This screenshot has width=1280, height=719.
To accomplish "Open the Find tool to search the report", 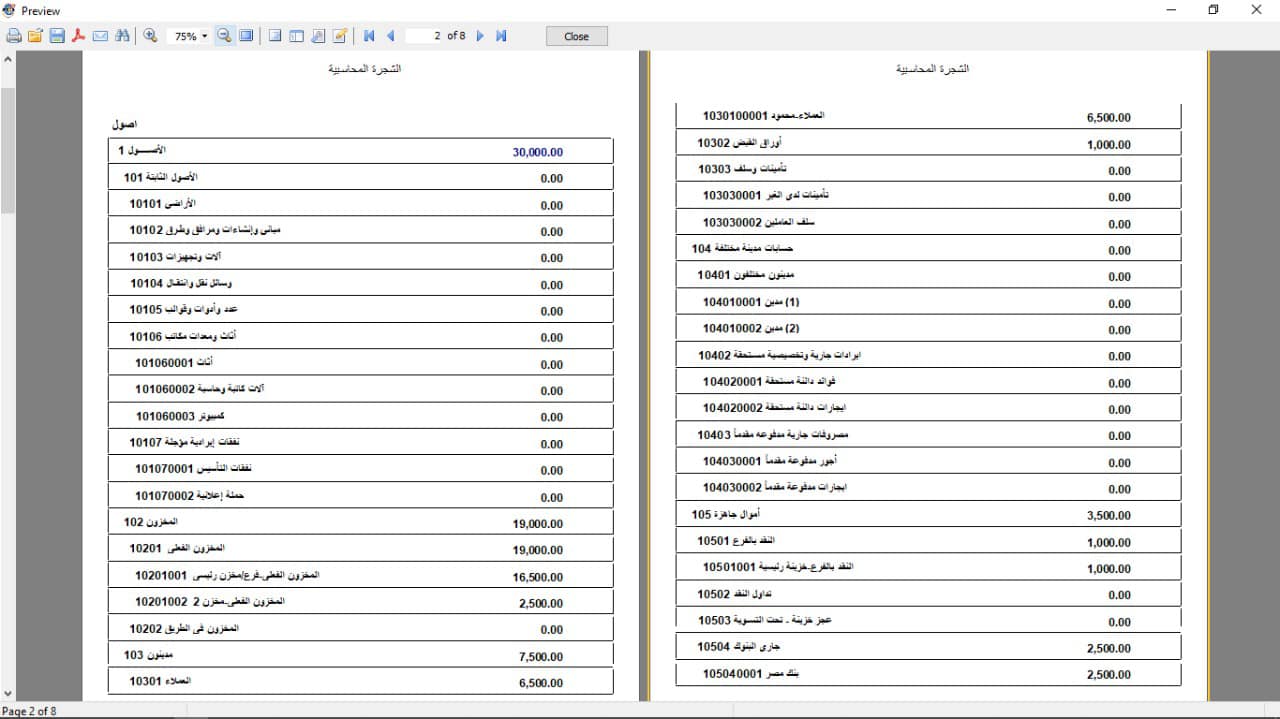I will [122, 36].
